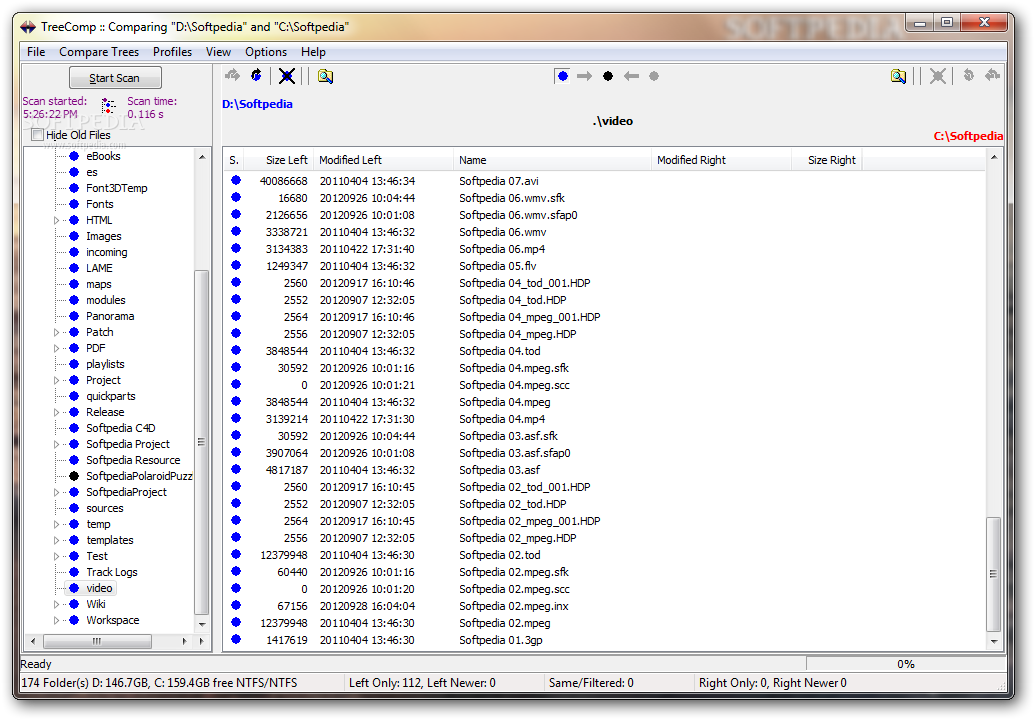The height and width of the screenshot is (720, 1035).
Task: Toggle the right arrow left-newer filter
Action: (x=584, y=76)
